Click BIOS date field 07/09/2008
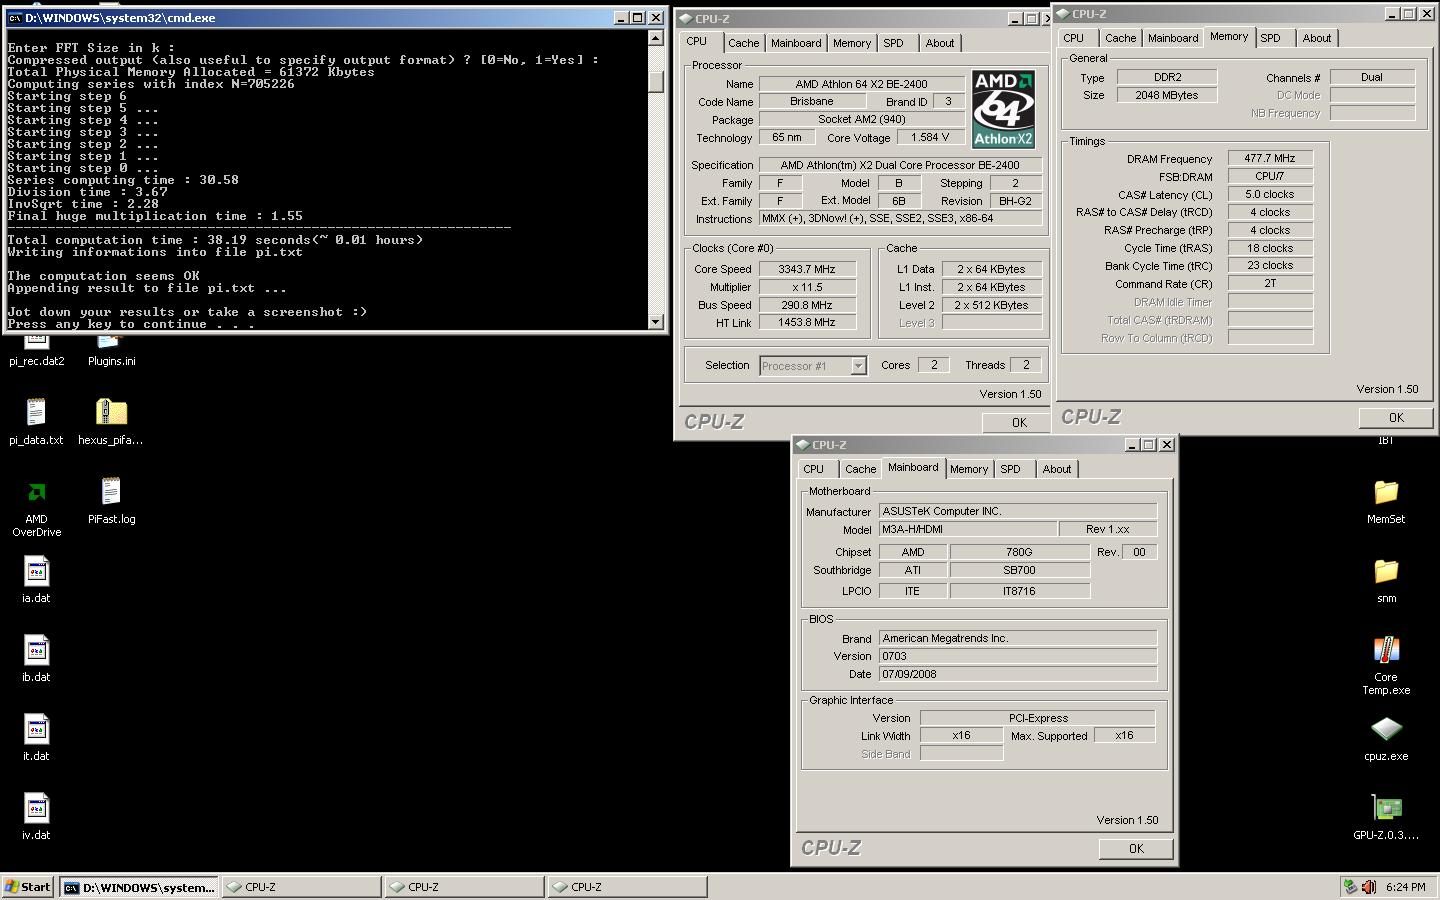The width and height of the screenshot is (1440, 900). pos(1018,674)
